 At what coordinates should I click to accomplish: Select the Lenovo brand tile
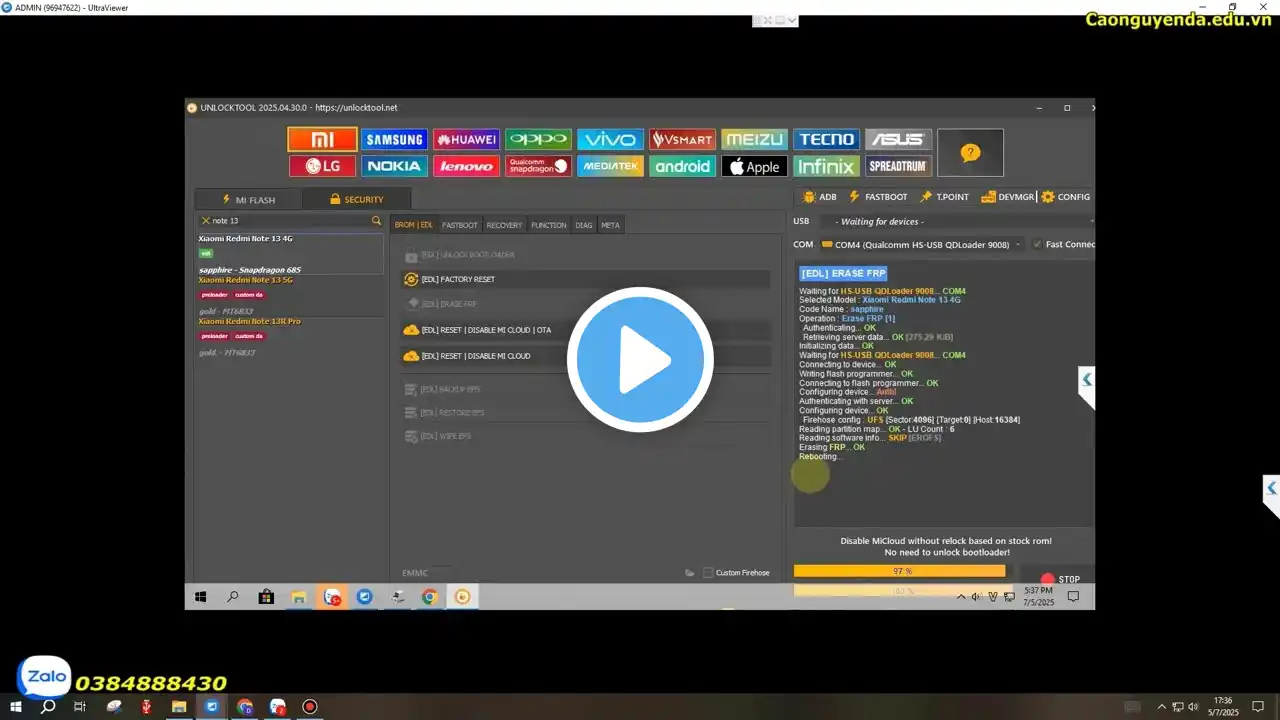466,166
